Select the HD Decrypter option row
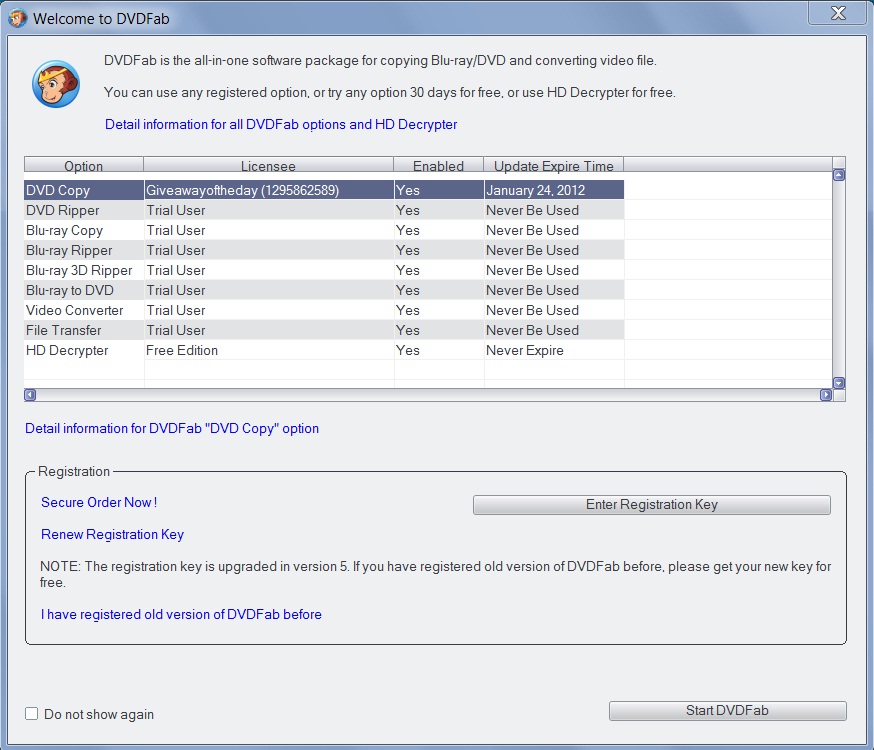Image resolution: width=874 pixels, height=750 pixels. click(x=324, y=350)
